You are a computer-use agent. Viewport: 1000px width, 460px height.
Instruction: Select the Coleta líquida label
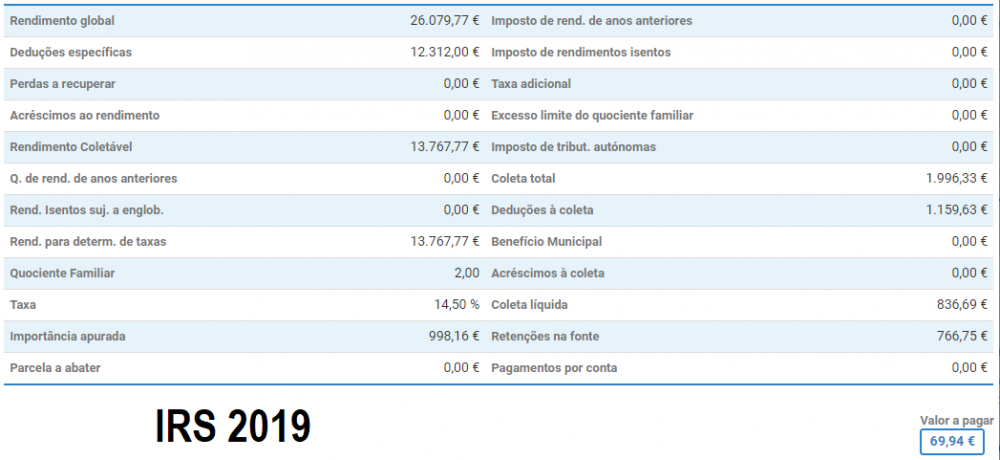click(529, 305)
